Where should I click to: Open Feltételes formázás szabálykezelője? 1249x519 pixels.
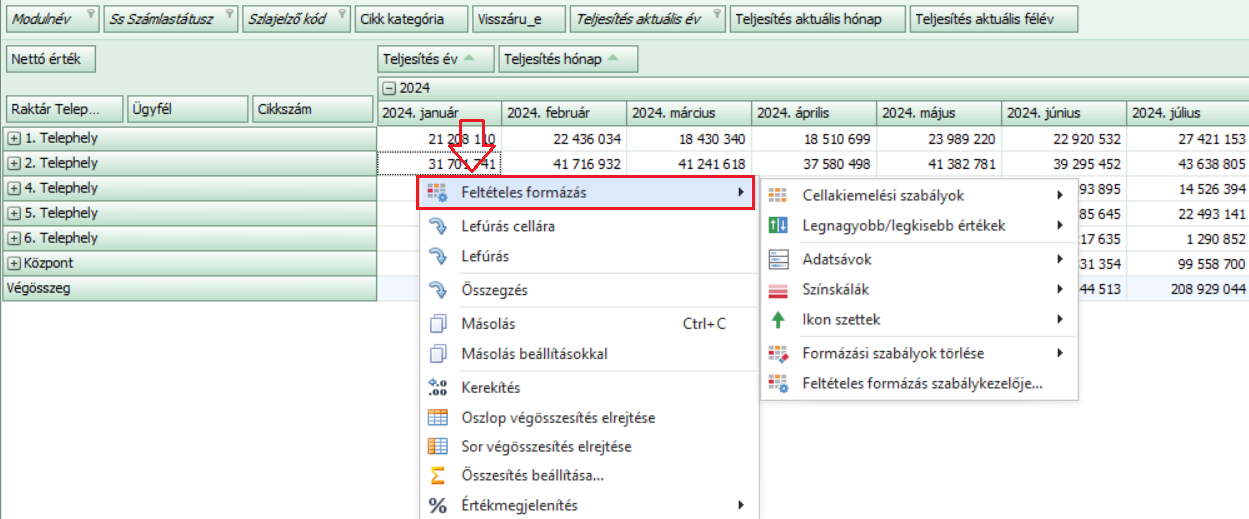922,383
